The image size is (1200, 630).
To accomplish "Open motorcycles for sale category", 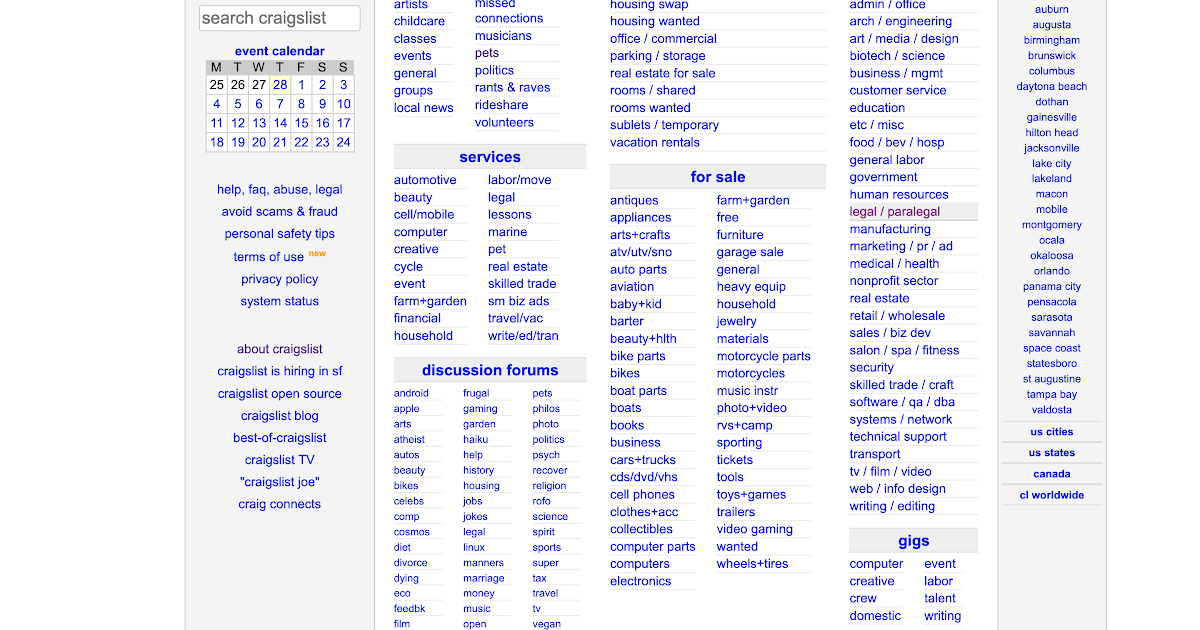I will (x=751, y=373).
